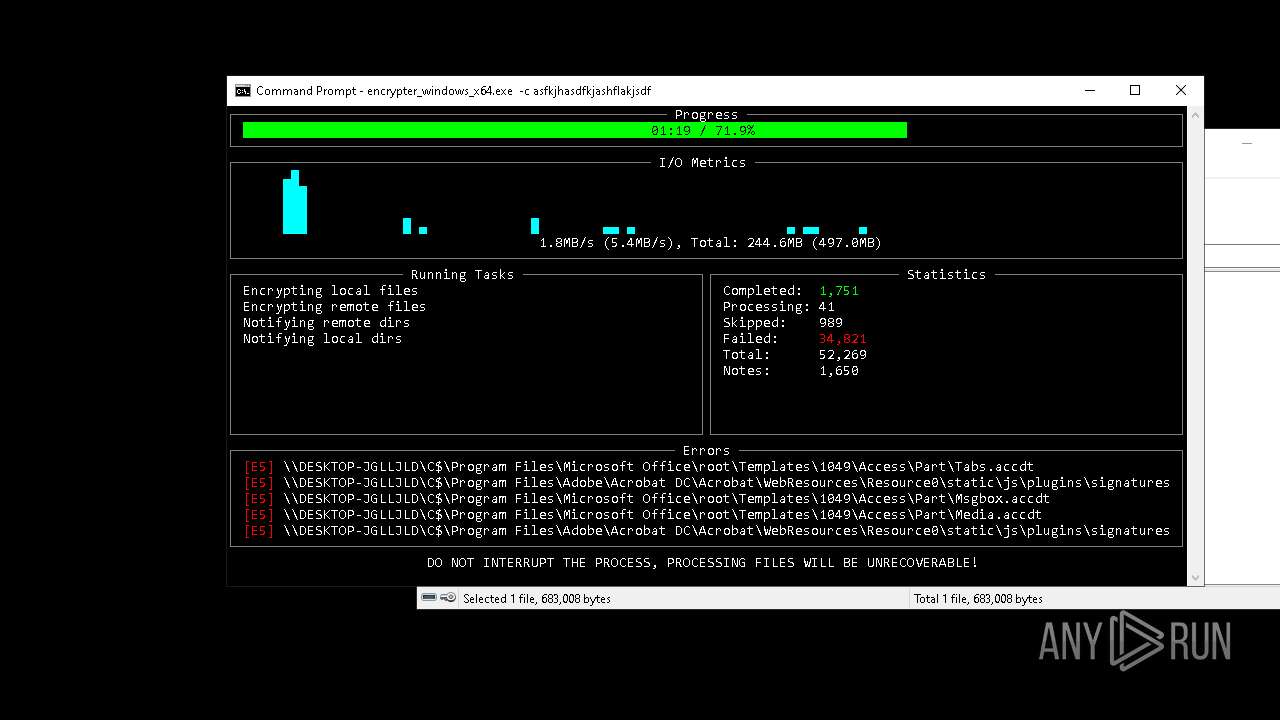Click the I/O Metrics section heading
Viewport: 1280px width, 720px height.
[x=702, y=163]
